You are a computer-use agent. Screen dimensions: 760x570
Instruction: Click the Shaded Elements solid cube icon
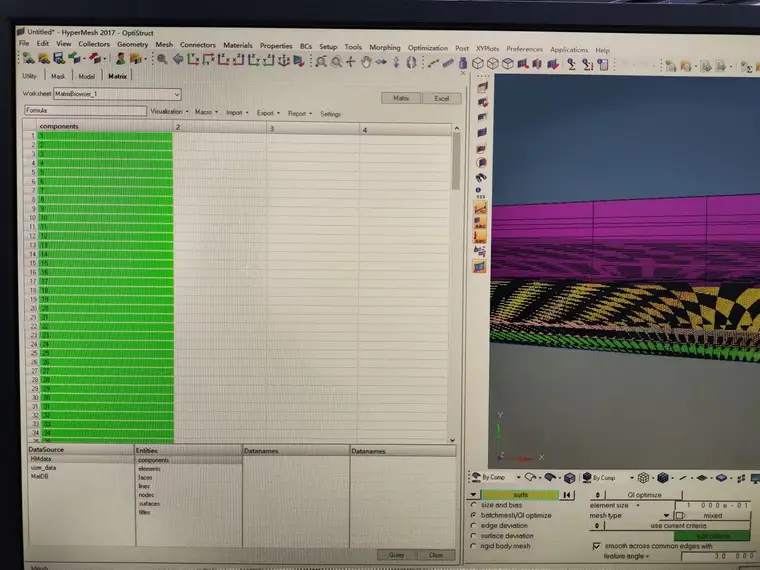coord(663,478)
